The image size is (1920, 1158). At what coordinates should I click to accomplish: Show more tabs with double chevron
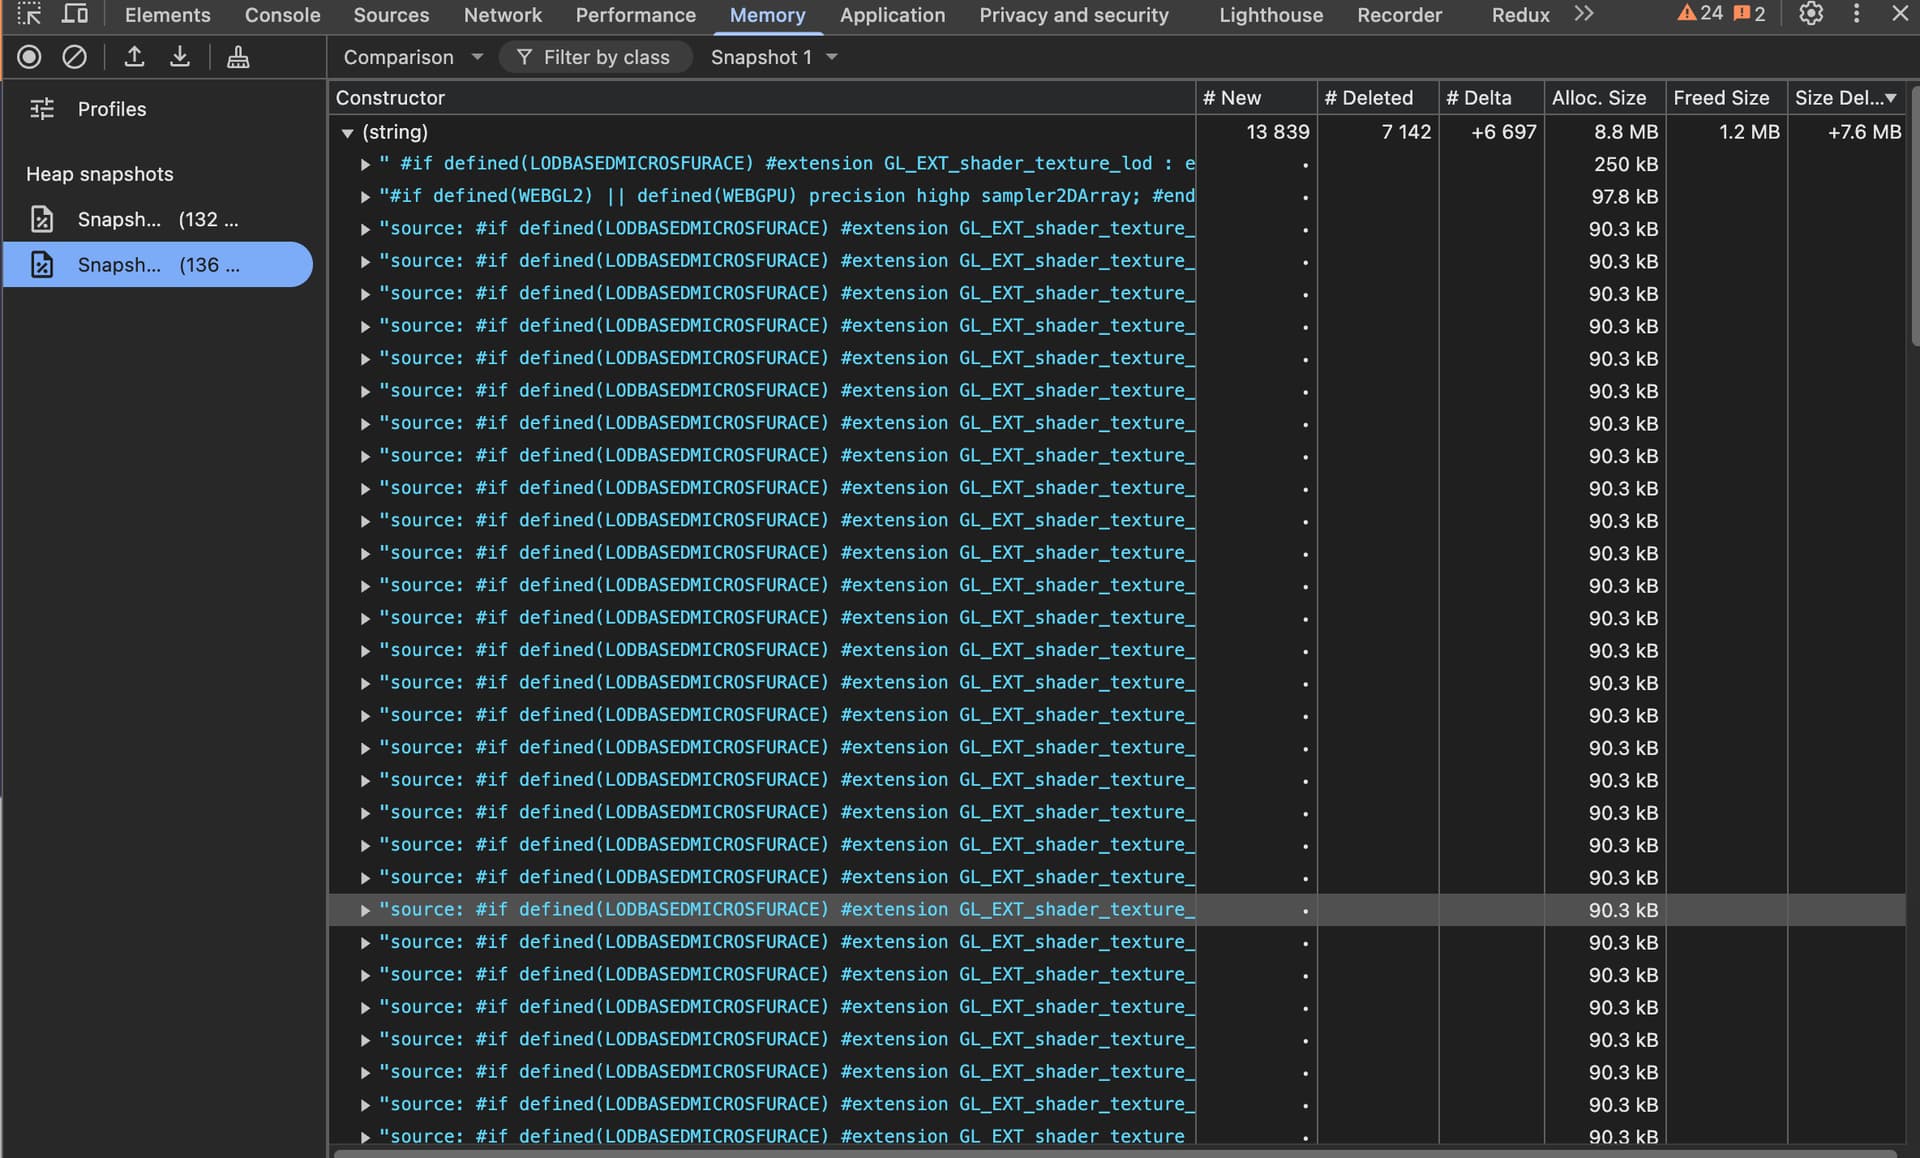click(x=1583, y=14)
